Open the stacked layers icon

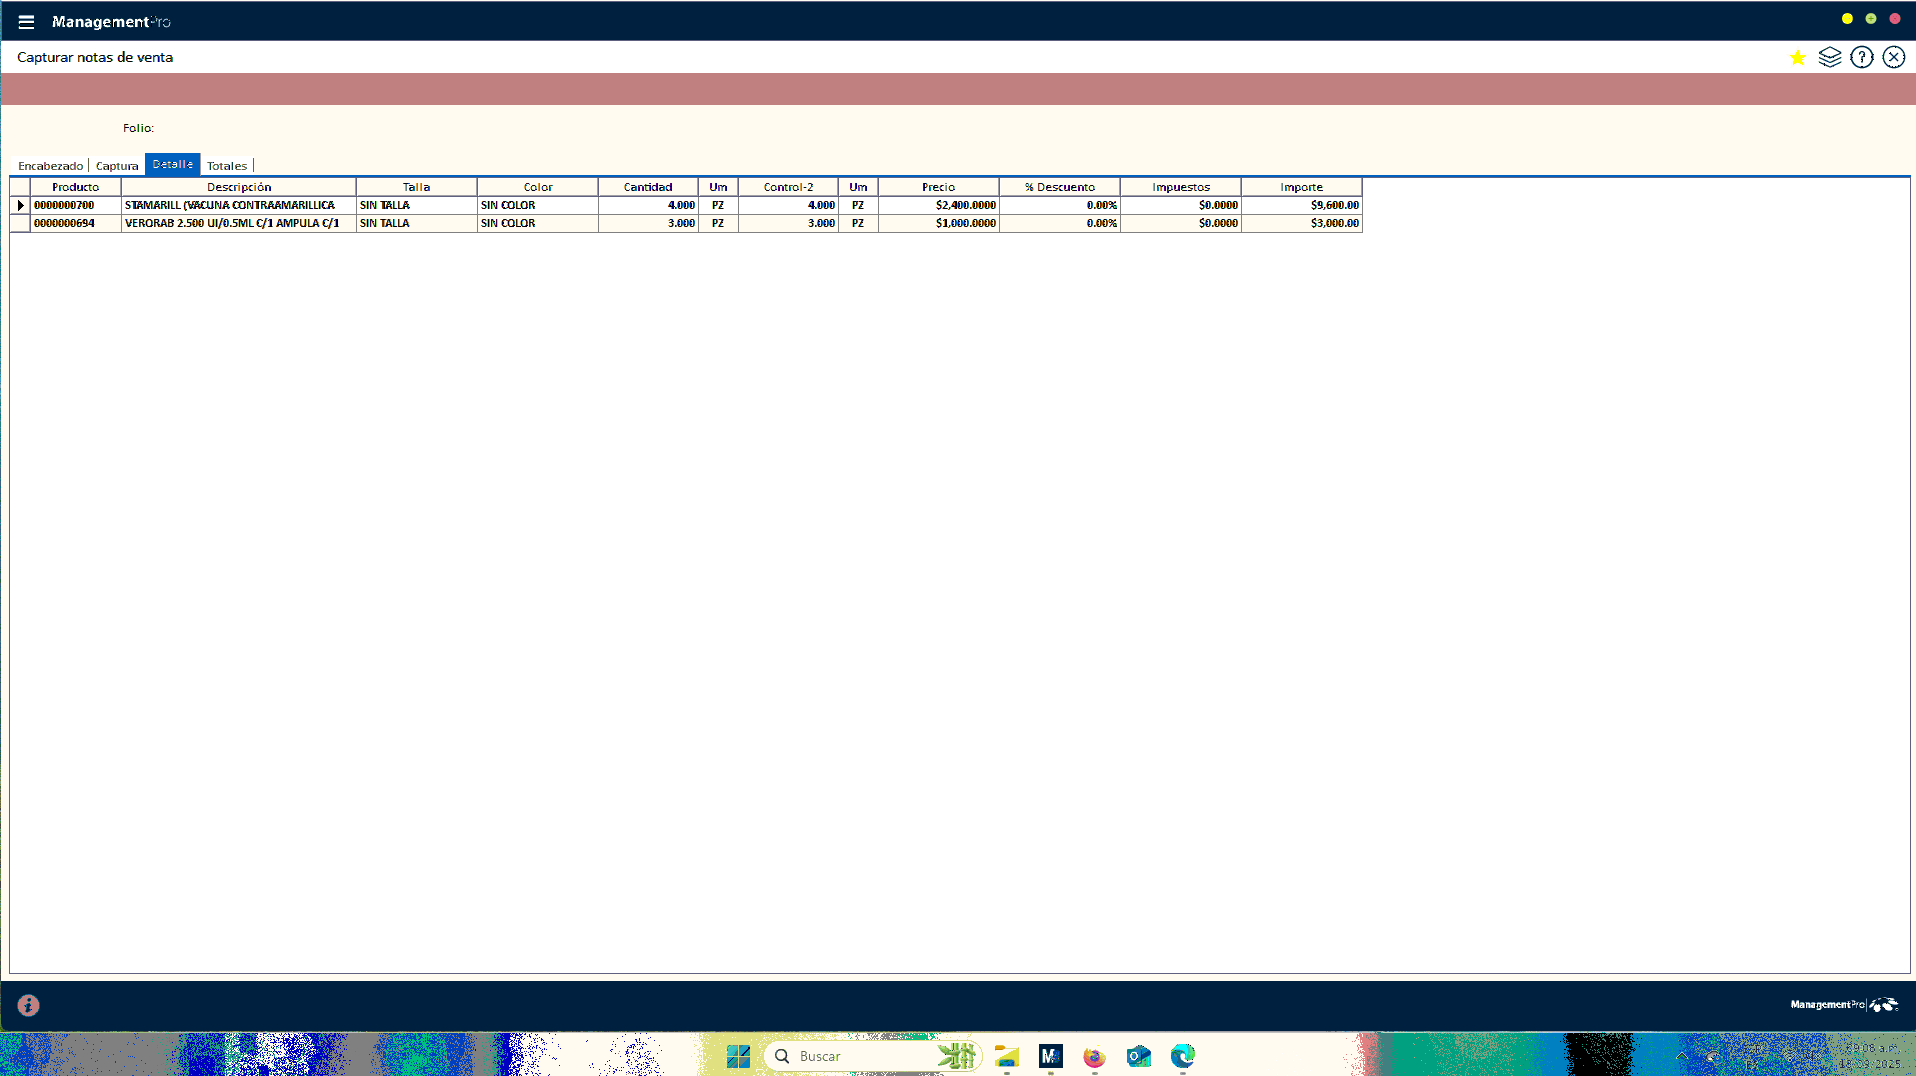pos(1829,58)
